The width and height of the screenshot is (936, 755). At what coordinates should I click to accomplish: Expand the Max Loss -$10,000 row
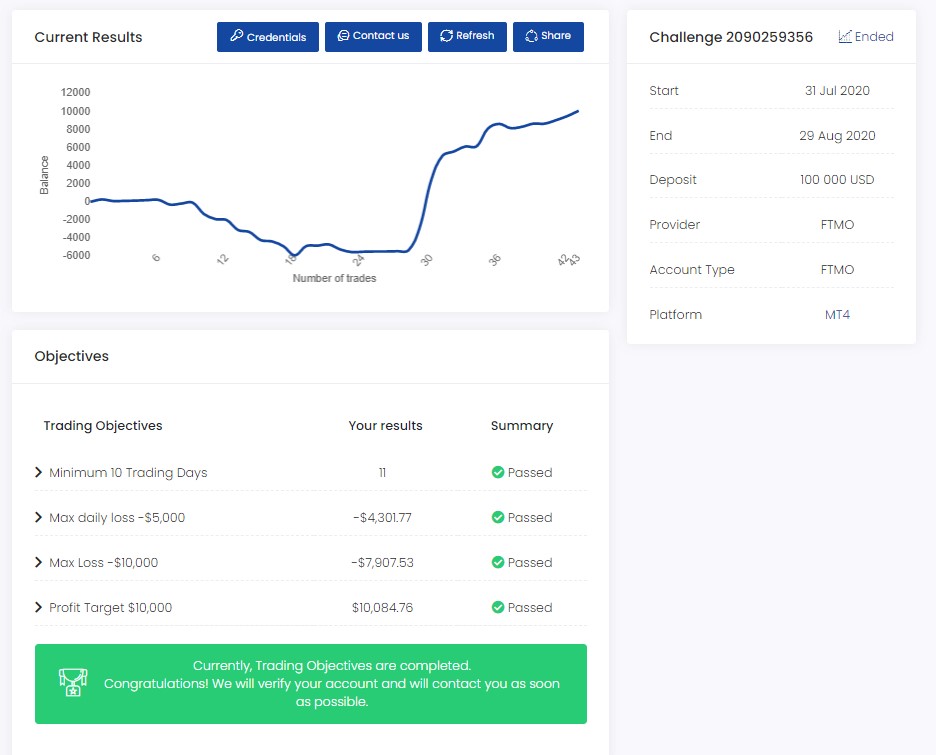[39, 562]
